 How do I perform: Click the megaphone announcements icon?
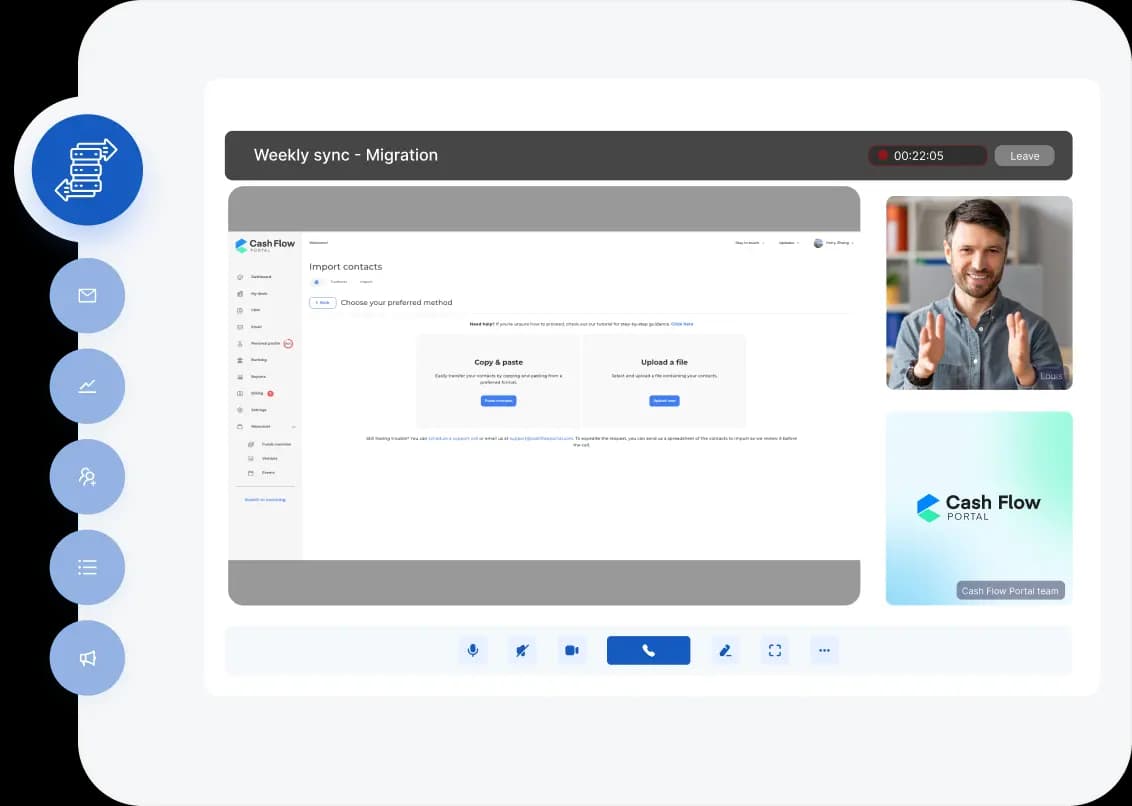pos(87,658)
